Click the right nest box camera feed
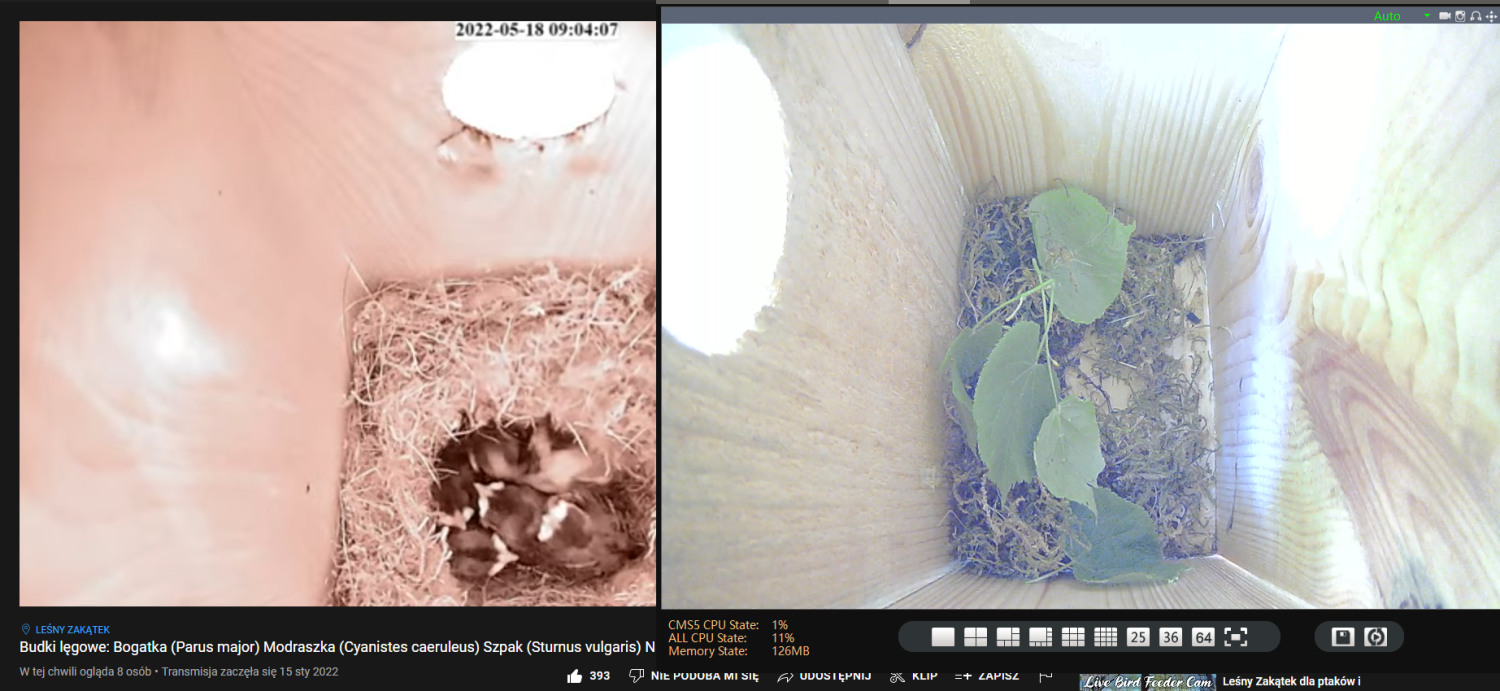The image size is (1500, 691). pos(1080,316)
